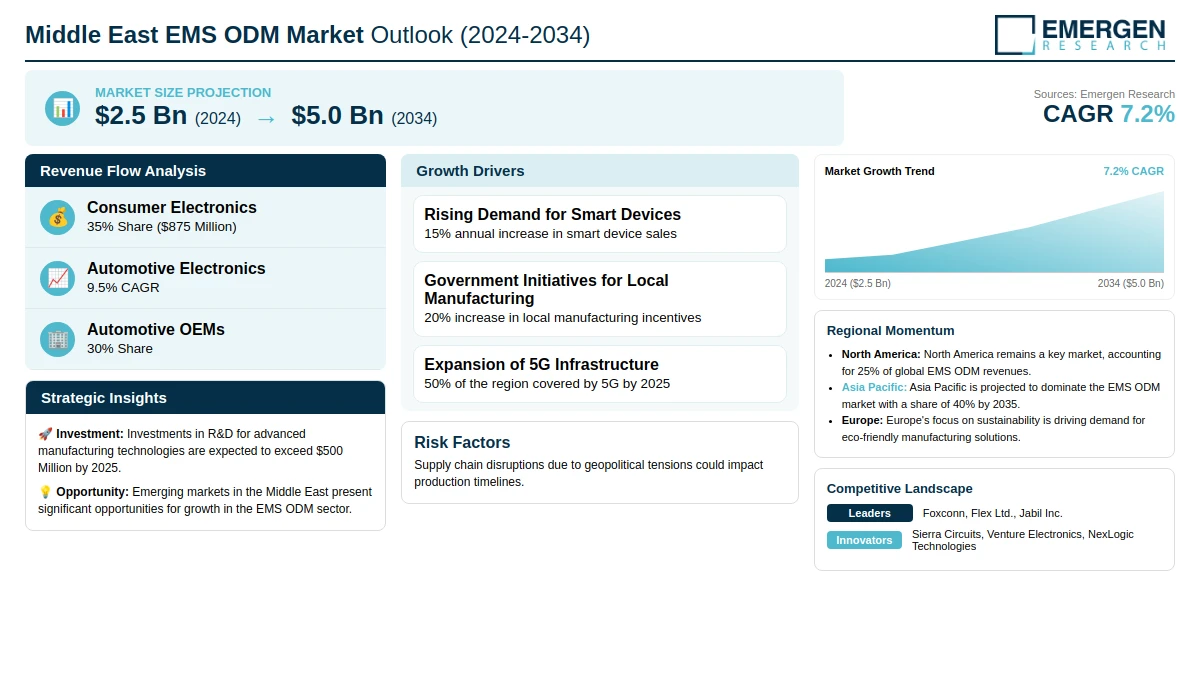1200x700 pixels.
Task: Click the Leaders badge
Action: [869, 513]
